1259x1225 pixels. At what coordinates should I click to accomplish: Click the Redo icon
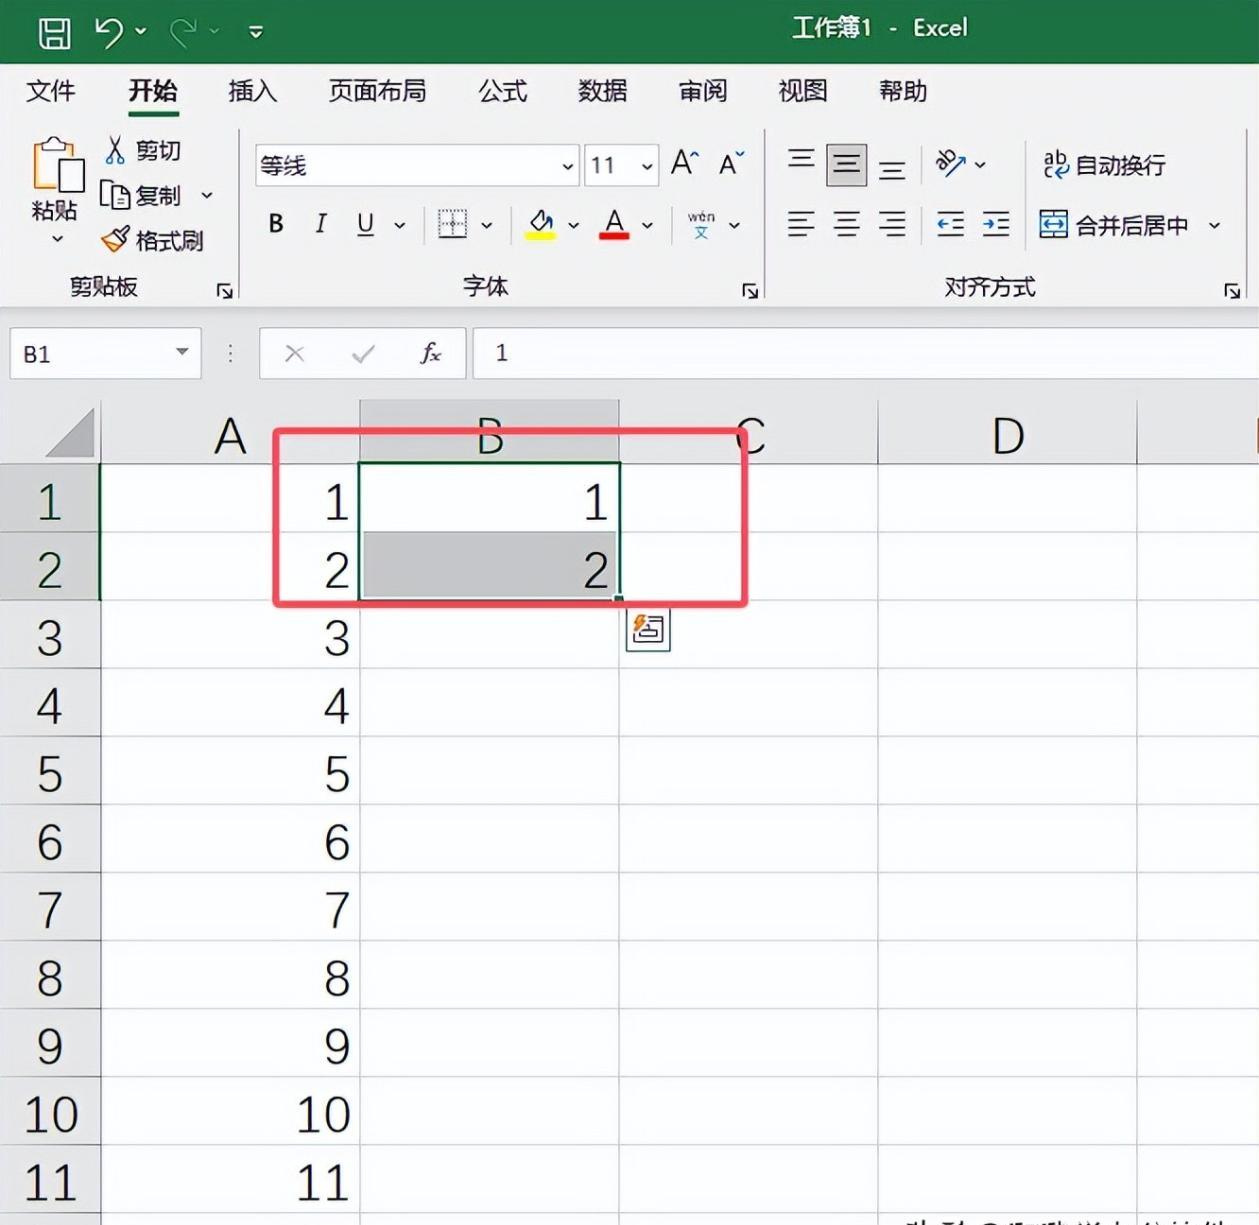(183, 32)
